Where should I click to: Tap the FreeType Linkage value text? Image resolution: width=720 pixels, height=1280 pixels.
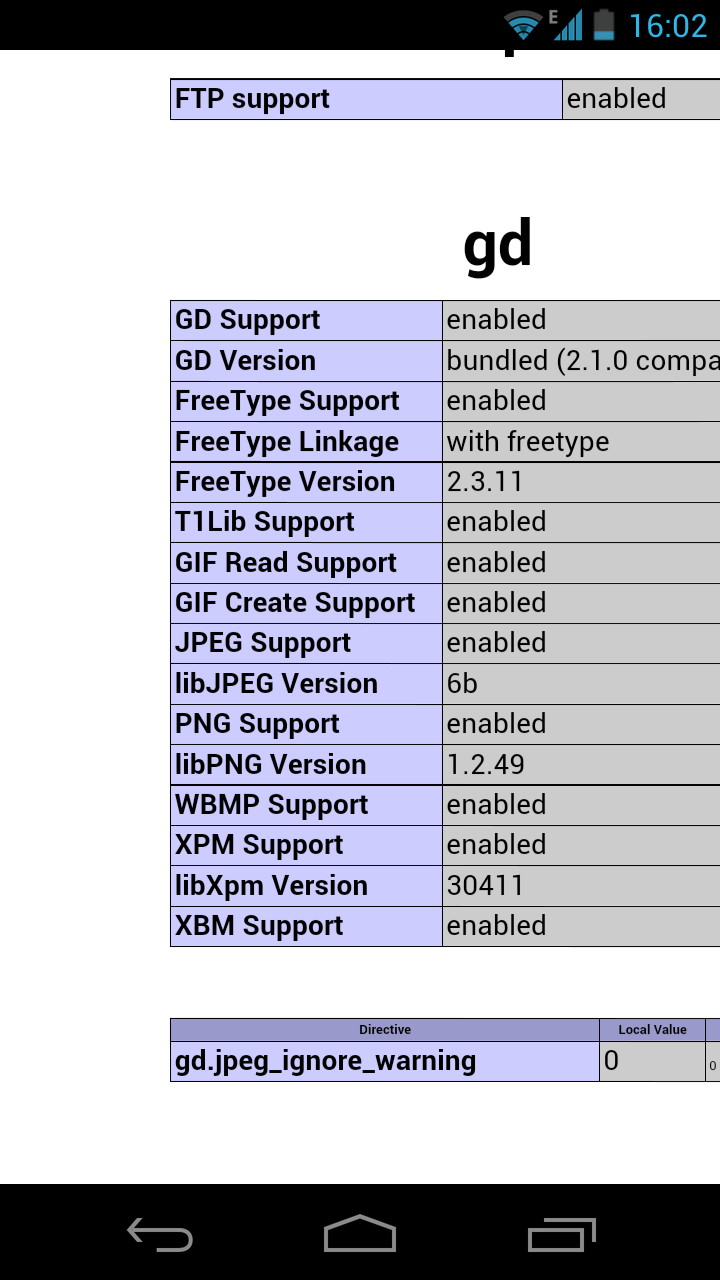click(528, 442)
